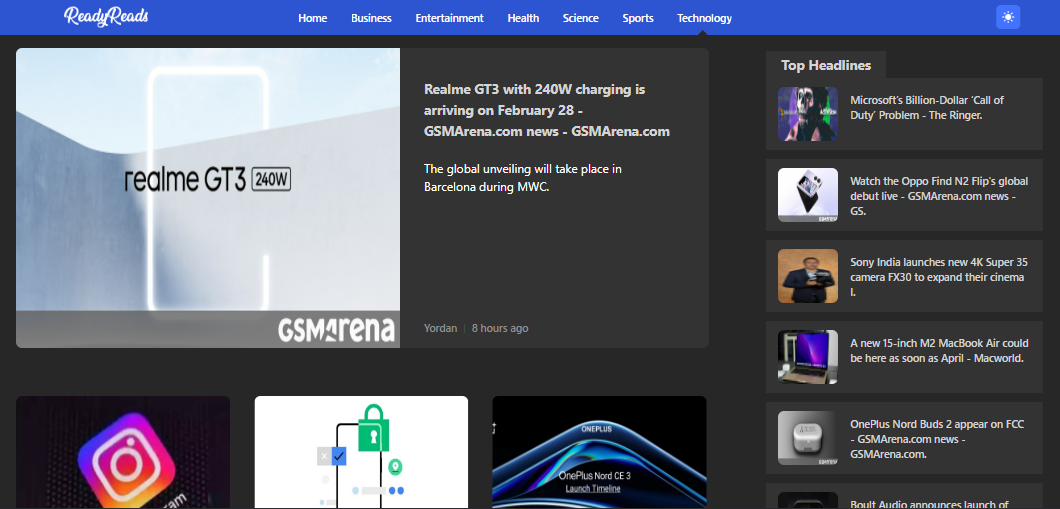Open the Business section
Screen dimensions: 1060x509
coord(371,18)
